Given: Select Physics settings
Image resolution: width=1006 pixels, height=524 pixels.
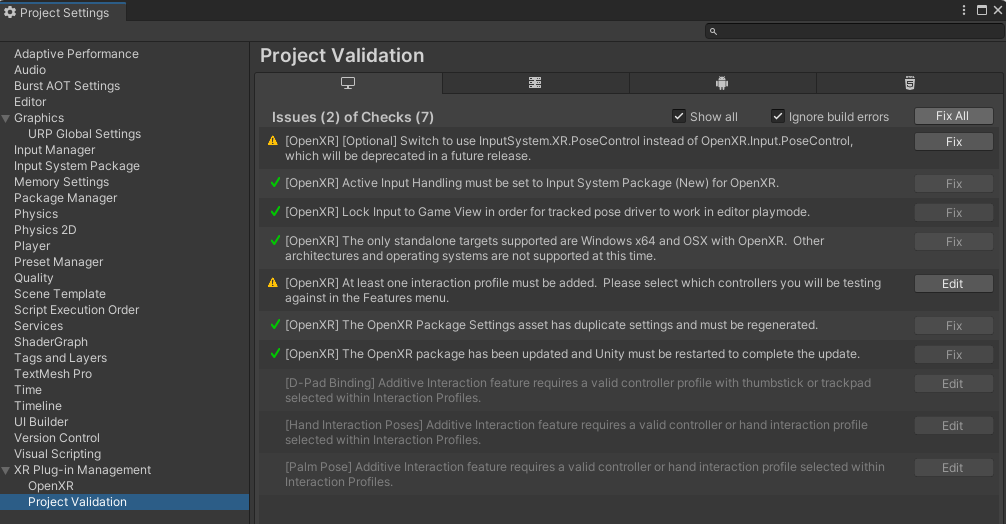Looking at the screenshot, I should tap(36, 214).
